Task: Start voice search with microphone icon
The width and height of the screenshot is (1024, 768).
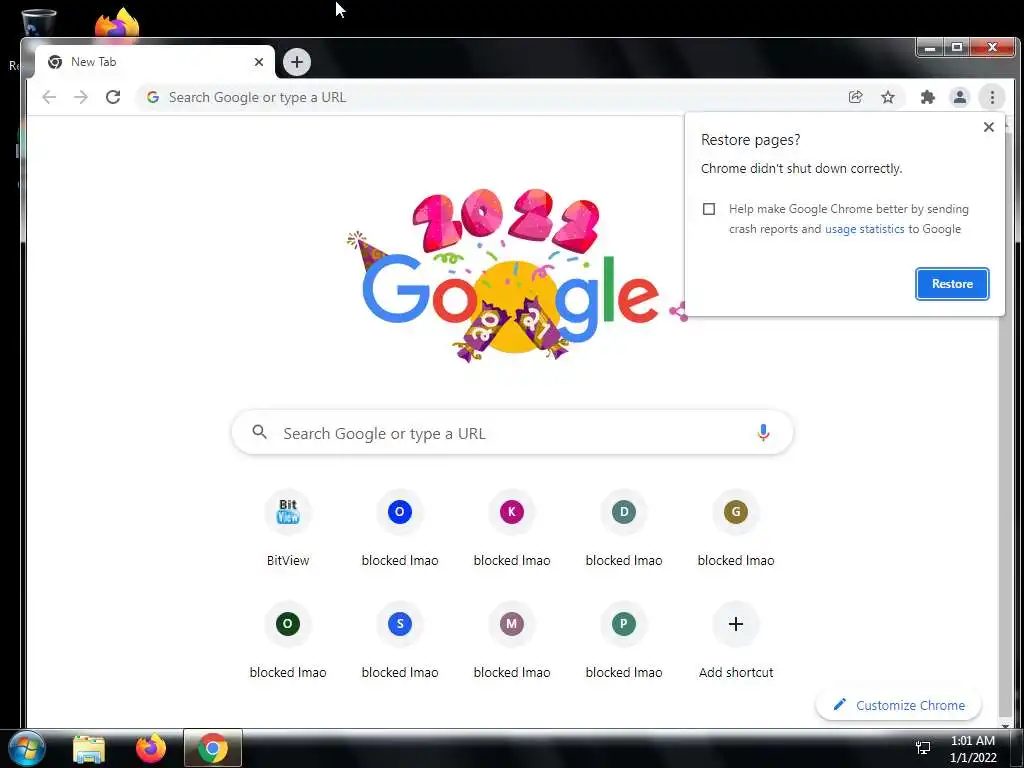Action: [763, 432]
